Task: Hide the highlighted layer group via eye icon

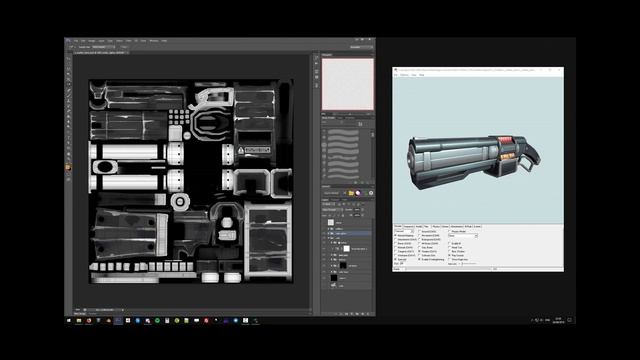Action: coord(324,233)
